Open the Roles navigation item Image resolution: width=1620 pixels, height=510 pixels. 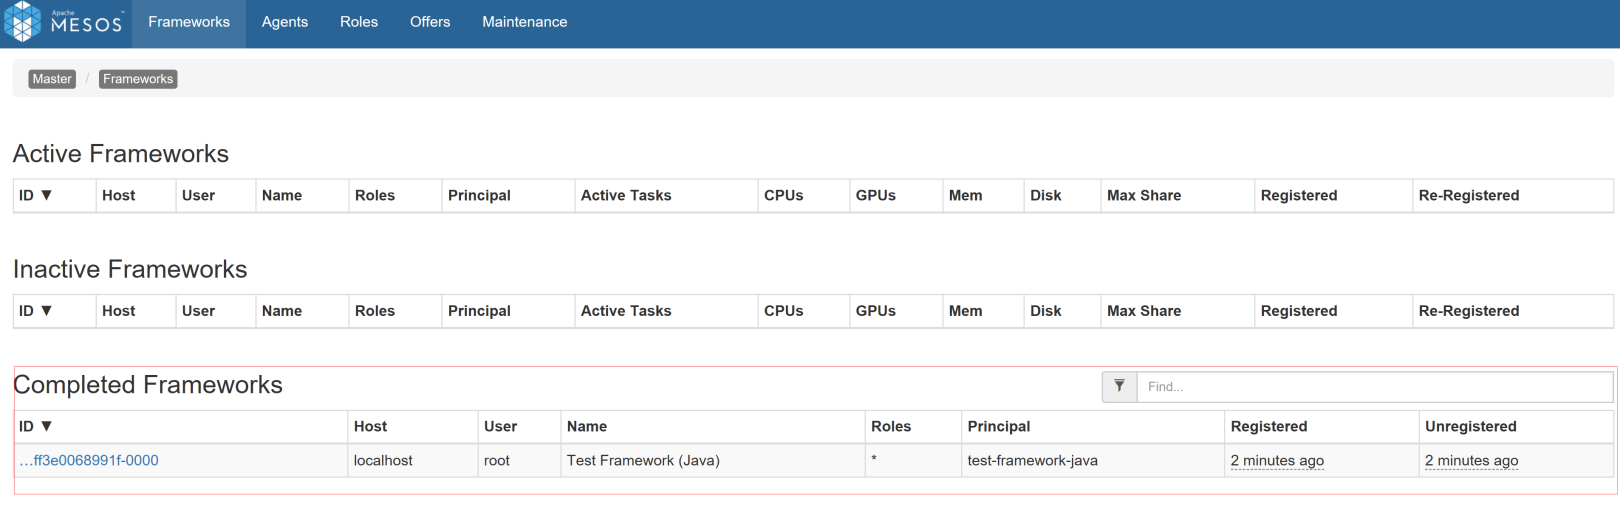pyautogui.click(x=359, y=22)
